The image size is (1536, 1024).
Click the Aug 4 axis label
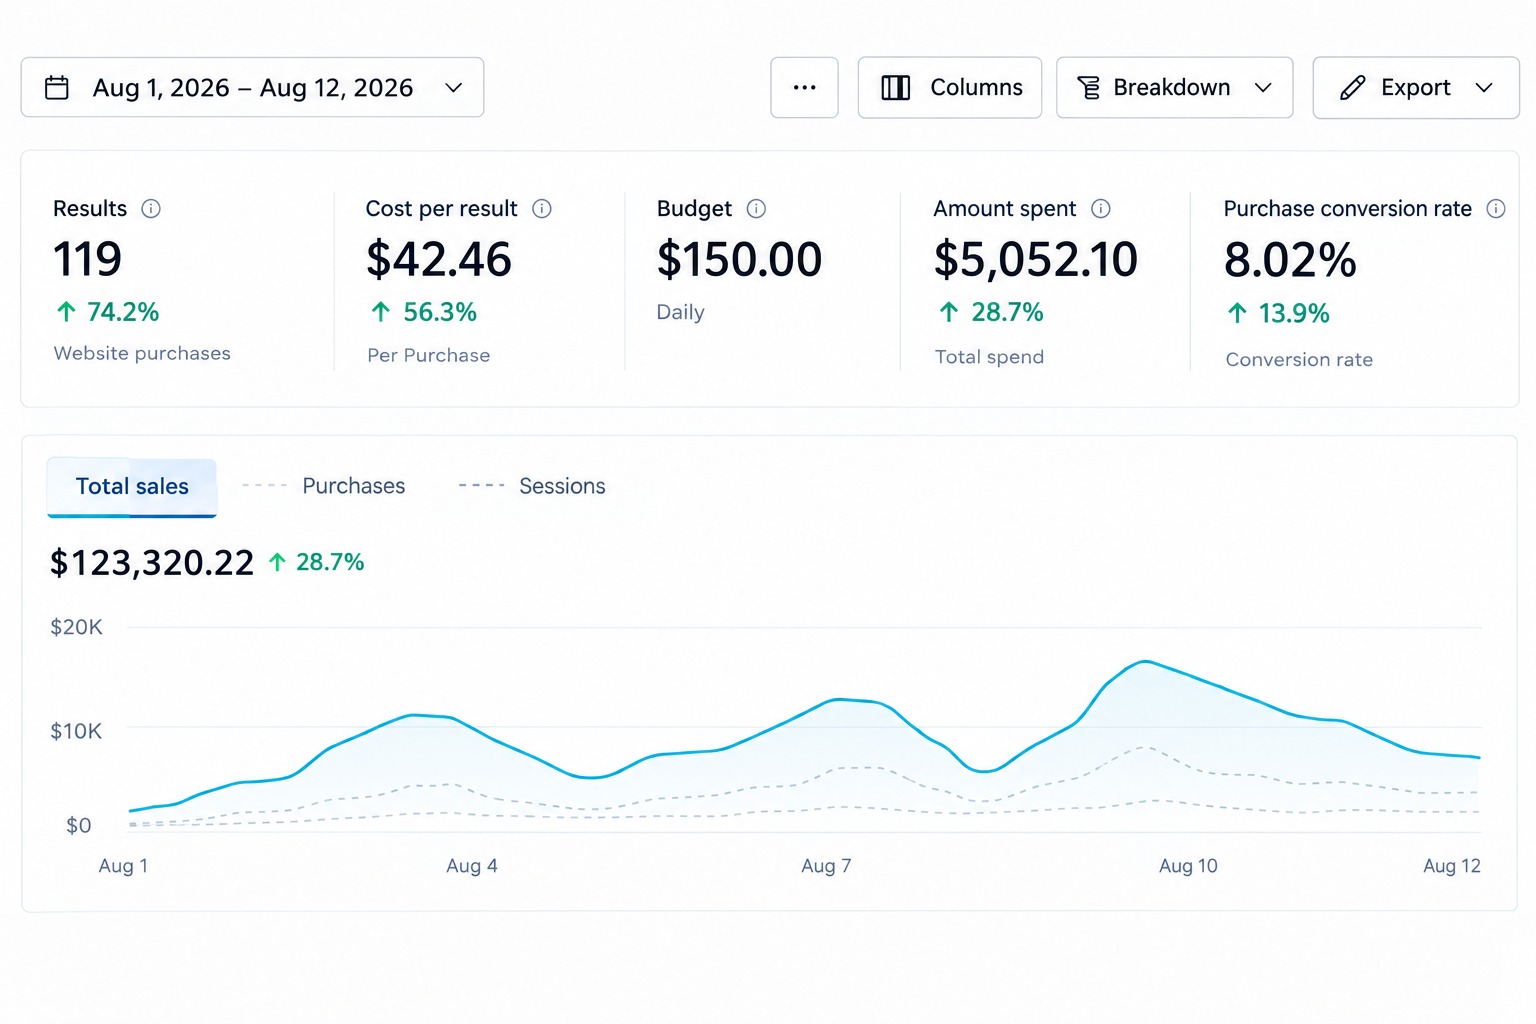click(472, 866)
